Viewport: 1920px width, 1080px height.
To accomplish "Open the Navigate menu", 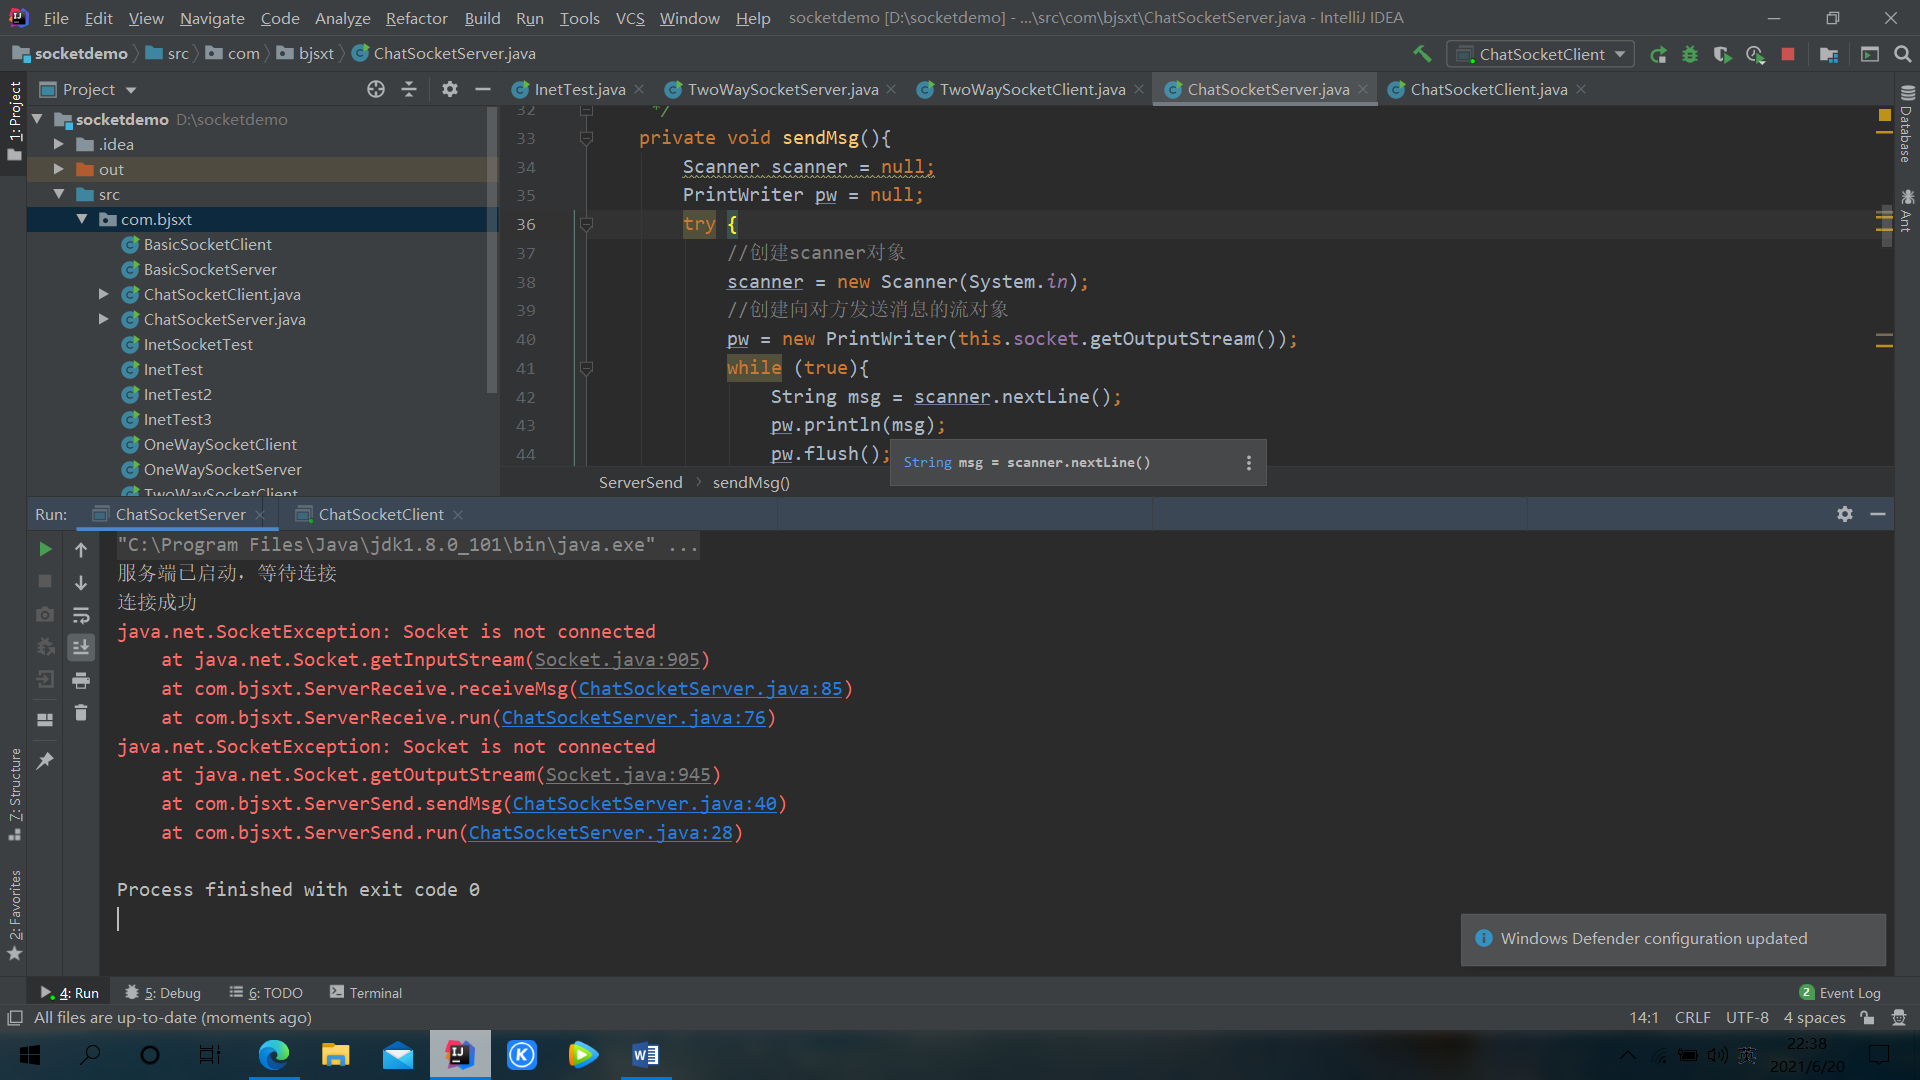I will pos(212,18).
